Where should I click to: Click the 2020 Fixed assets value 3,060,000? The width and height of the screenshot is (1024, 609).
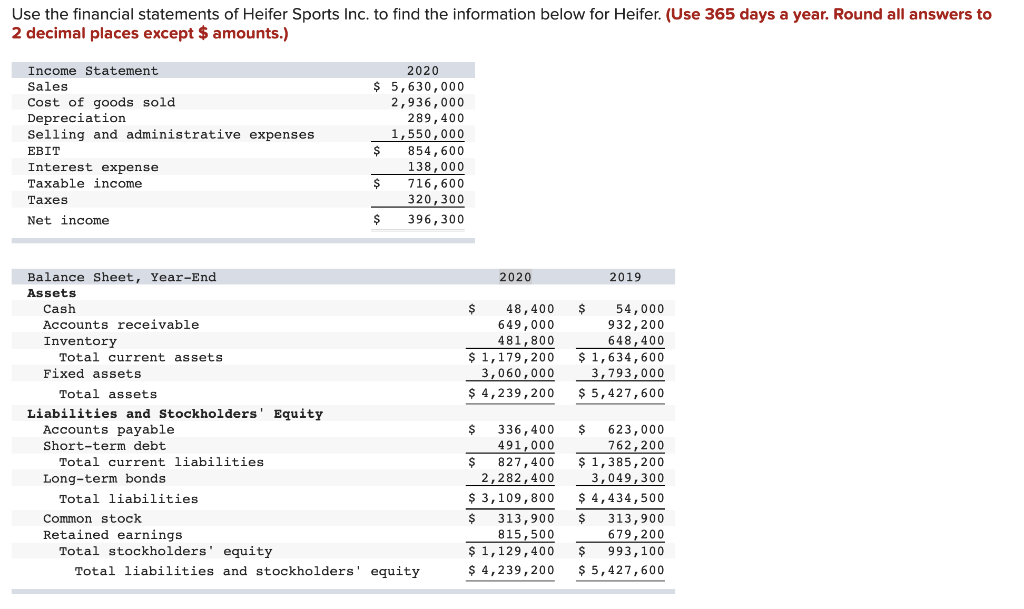(x=517, y=373)
